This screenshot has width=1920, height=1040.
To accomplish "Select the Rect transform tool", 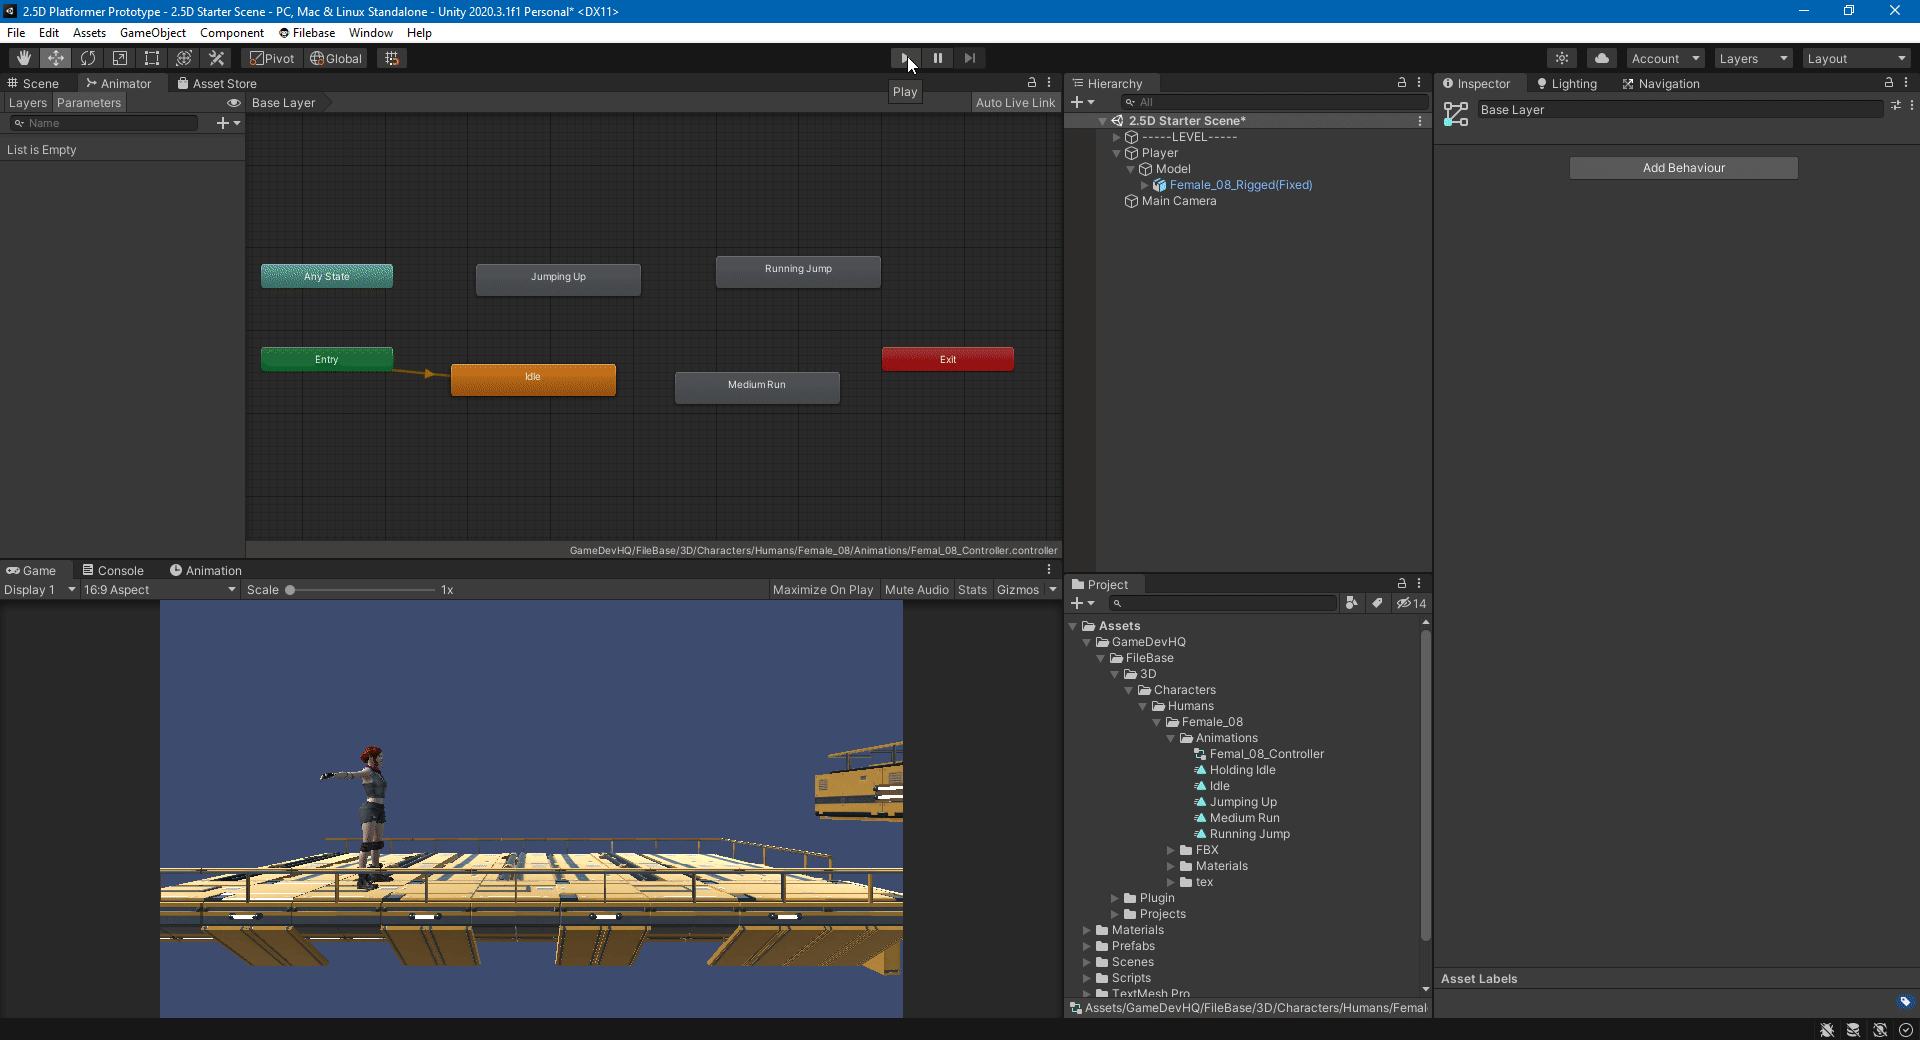I will pyautogui.click(x=152, y=57).
